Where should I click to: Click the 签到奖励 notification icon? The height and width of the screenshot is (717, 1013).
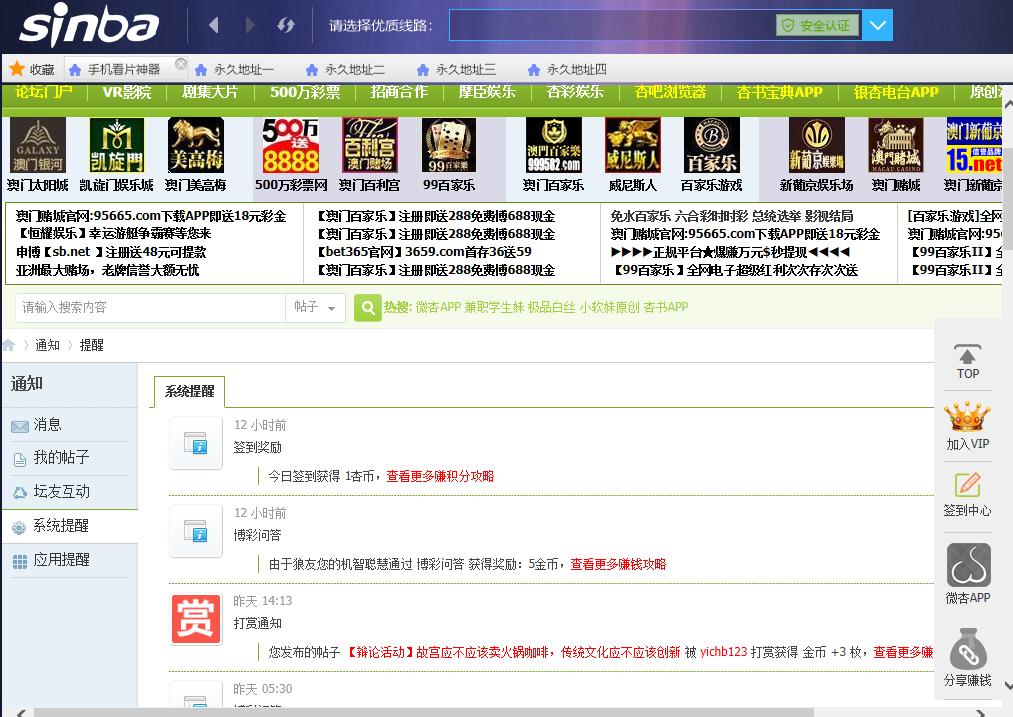click(x=195, y=443)
